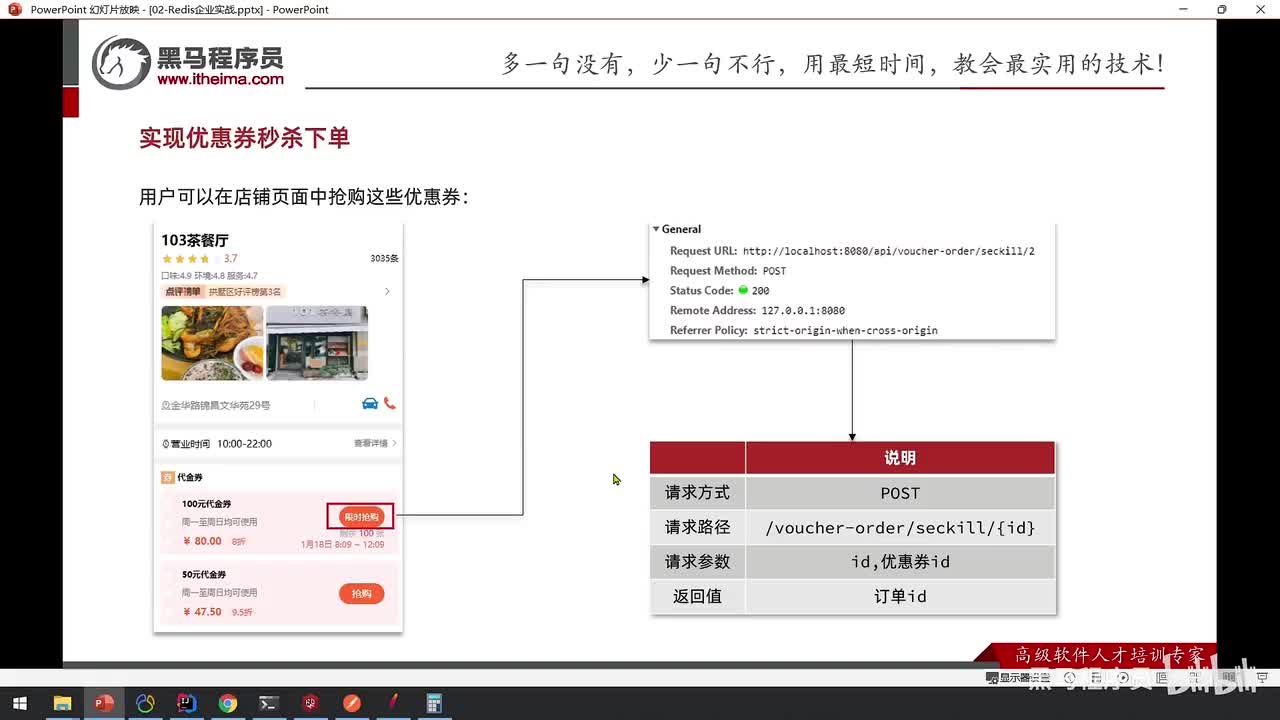The height and width of the screenshot is (720, 1280).
Task: Click the 显示器设置 status bar button
Action: point(1018,678)
